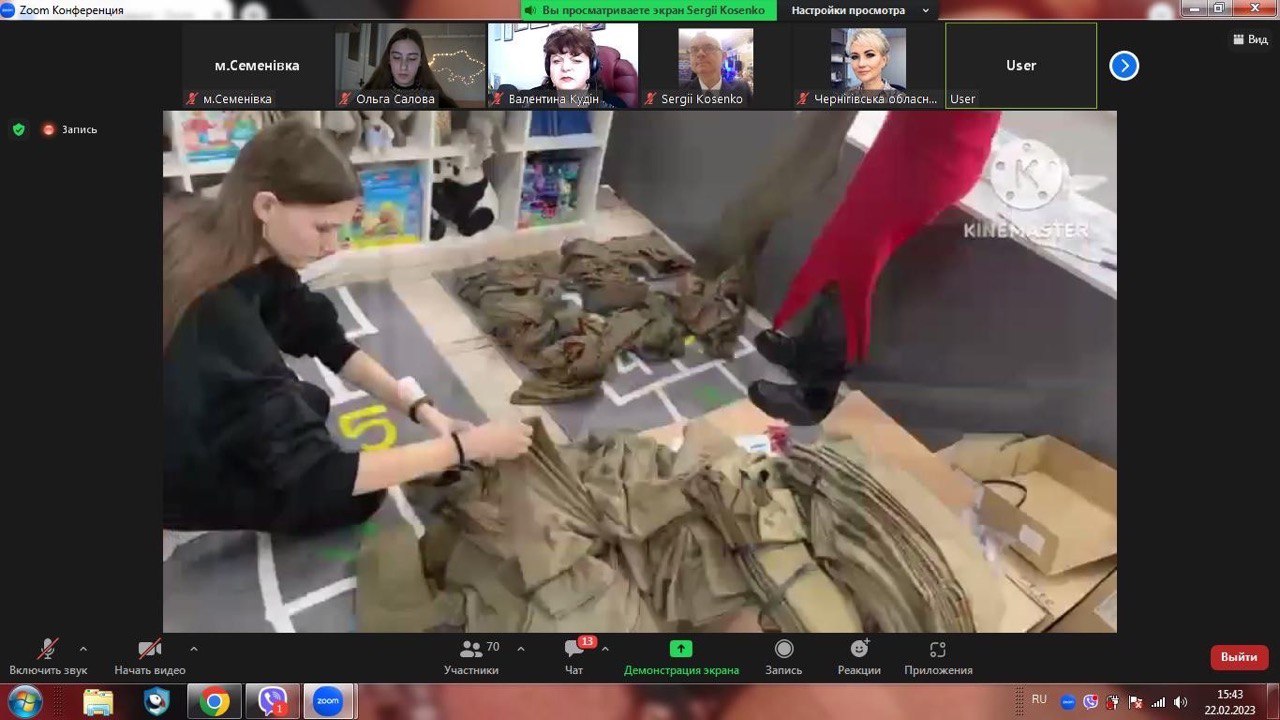The image size is (1280, 720).
Task: Open the Чат chat panel
Action: tap(574, 658)
